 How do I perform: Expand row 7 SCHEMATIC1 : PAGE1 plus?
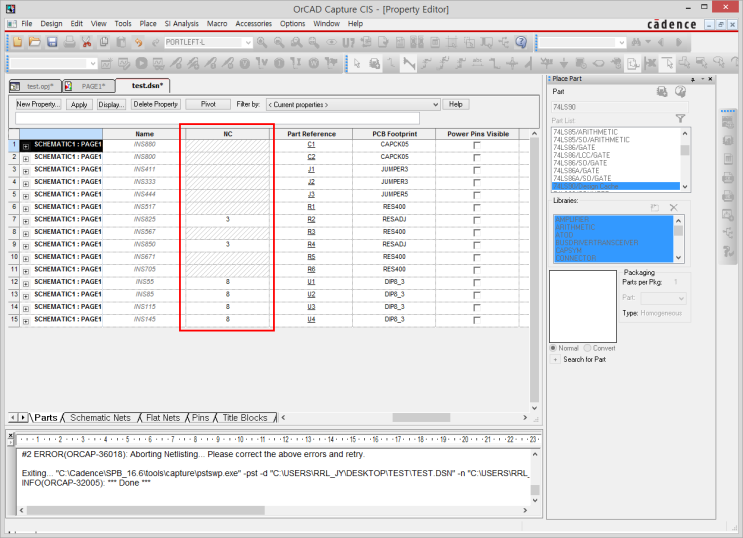point(26,221)
